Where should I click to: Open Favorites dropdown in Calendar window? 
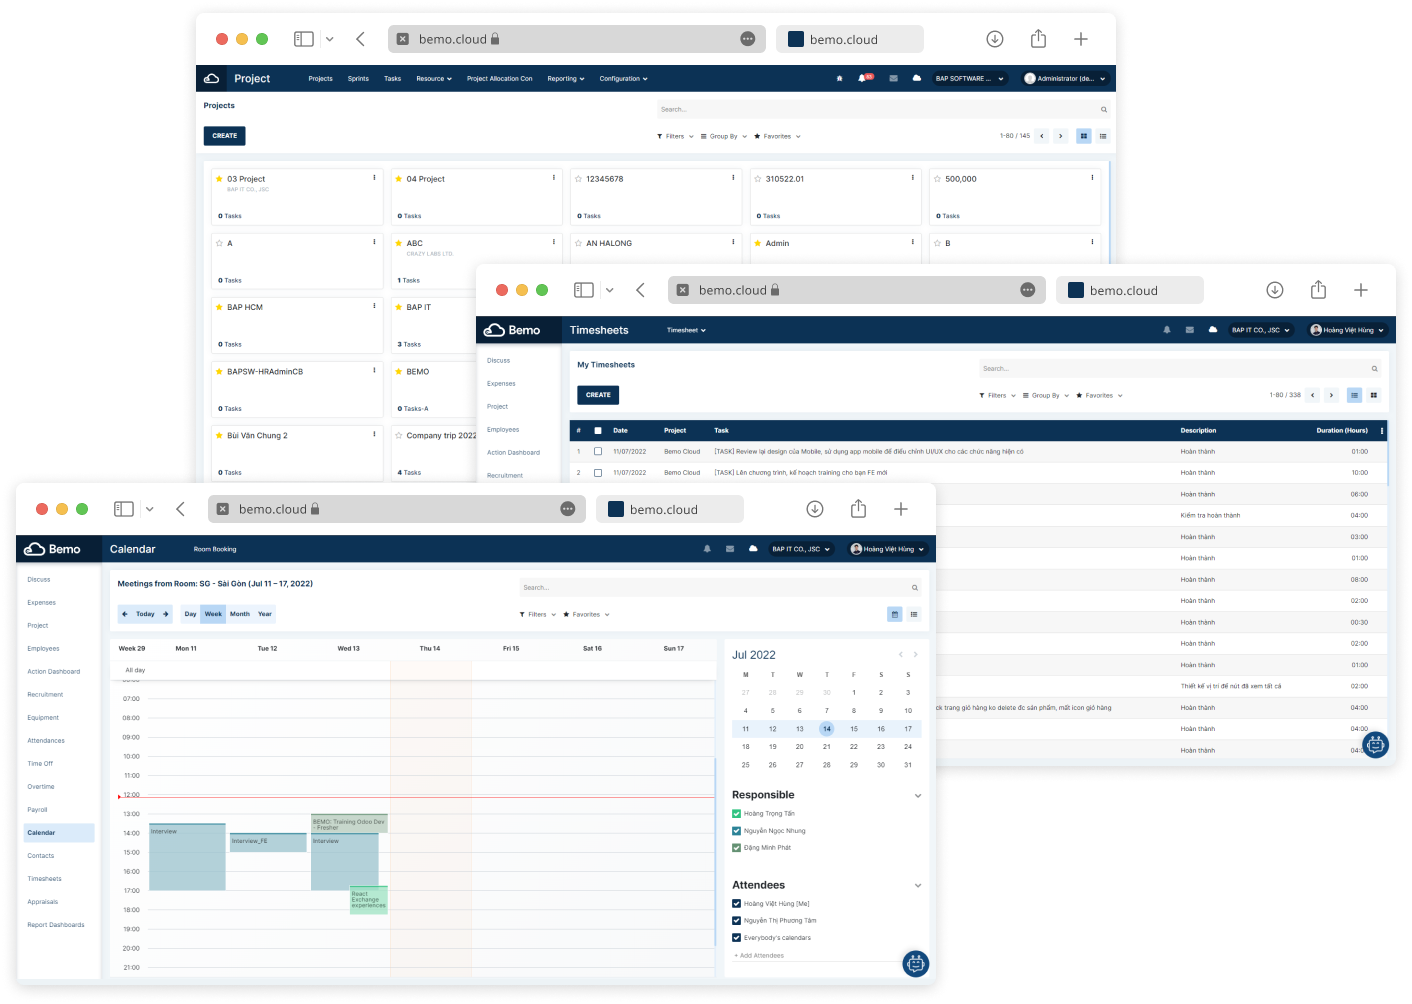pos(586,615)
